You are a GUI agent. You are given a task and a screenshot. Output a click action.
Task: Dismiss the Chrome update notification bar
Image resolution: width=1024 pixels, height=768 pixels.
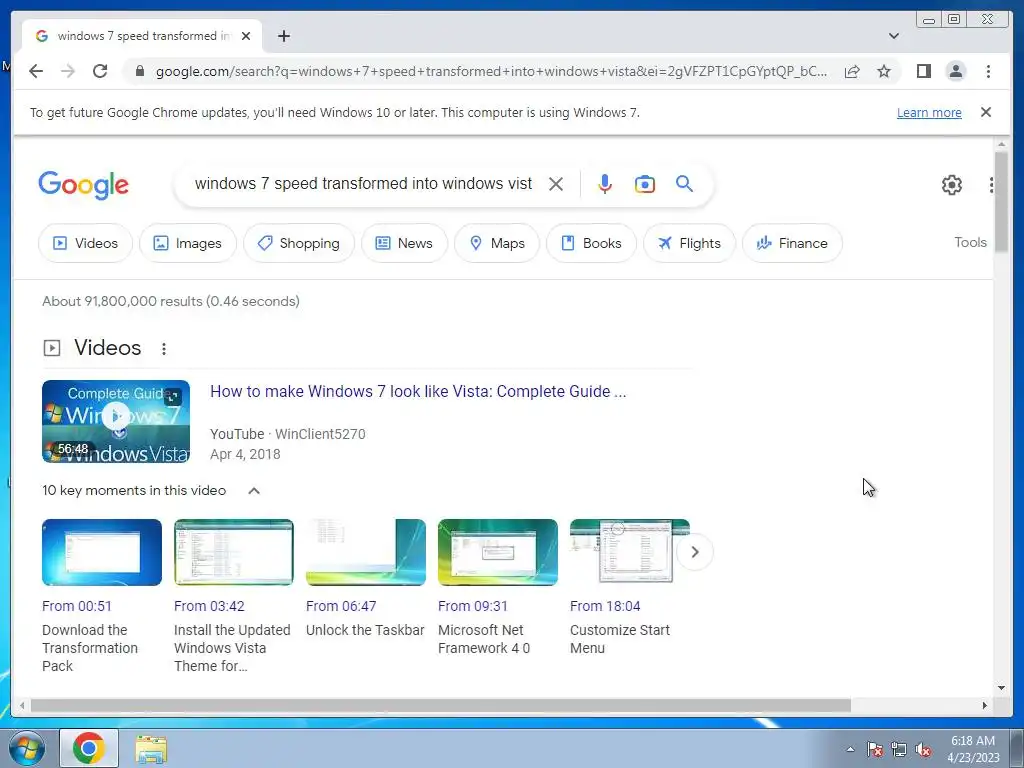[985, 112]
